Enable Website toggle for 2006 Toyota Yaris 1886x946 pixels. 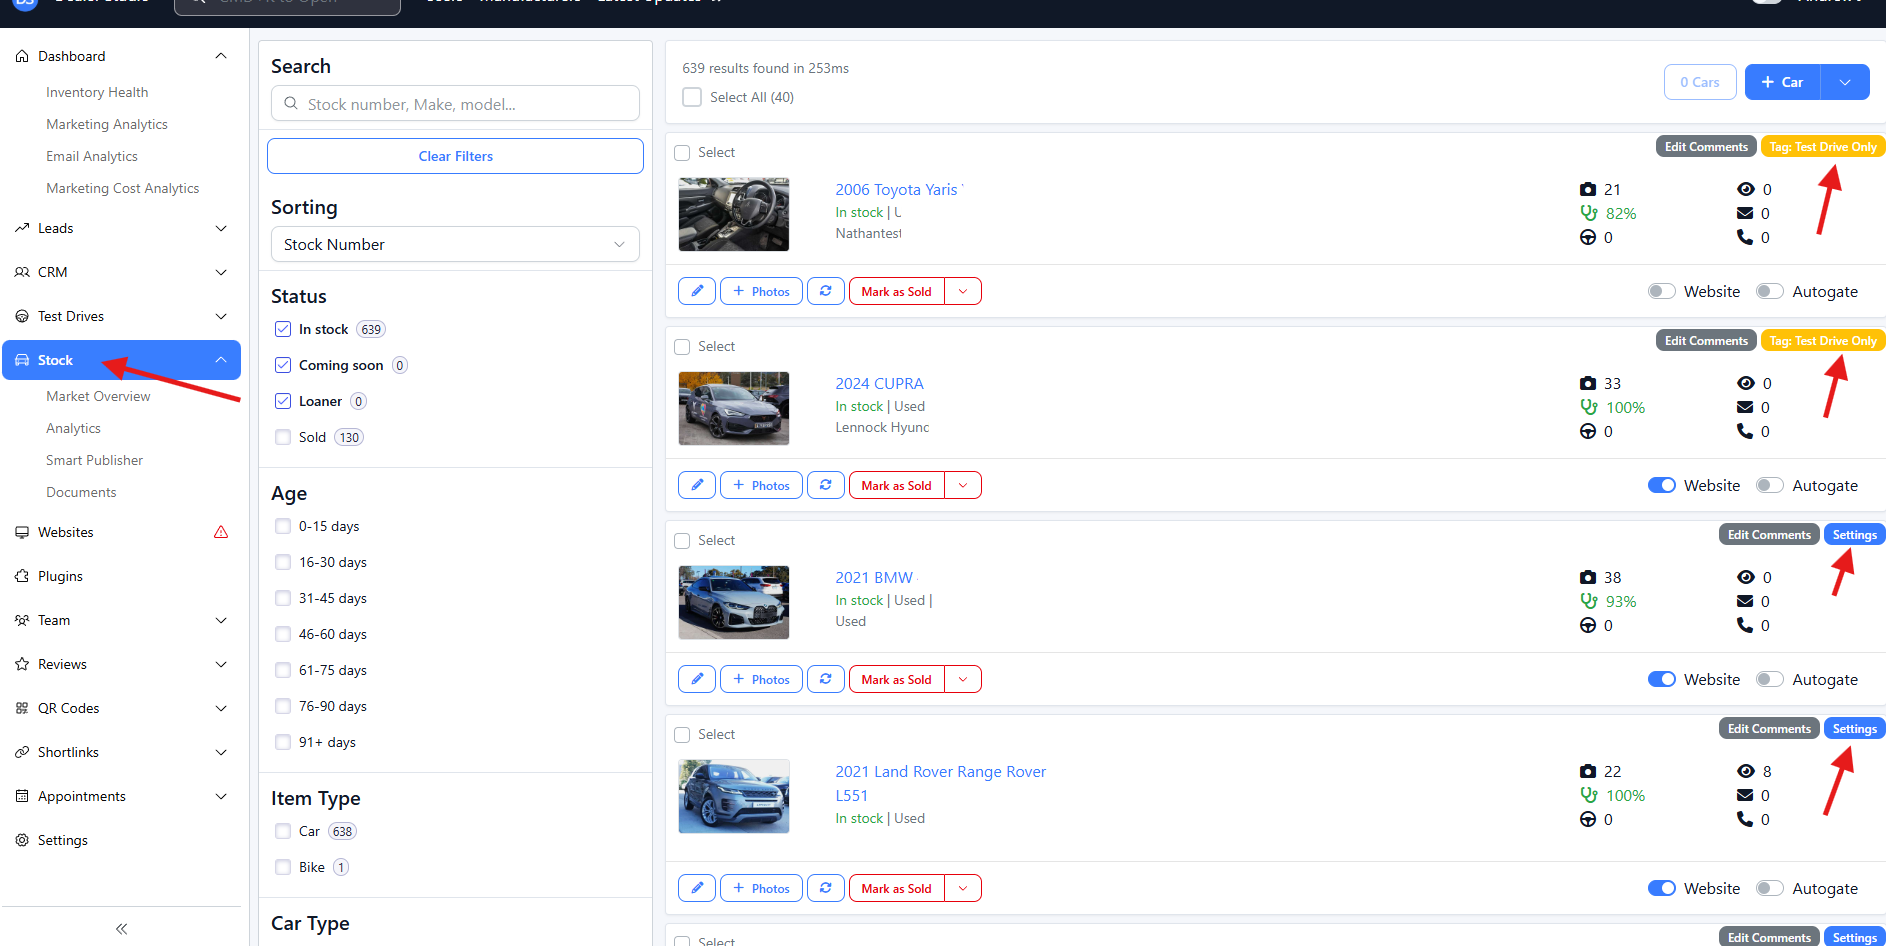coord(1662,291)
